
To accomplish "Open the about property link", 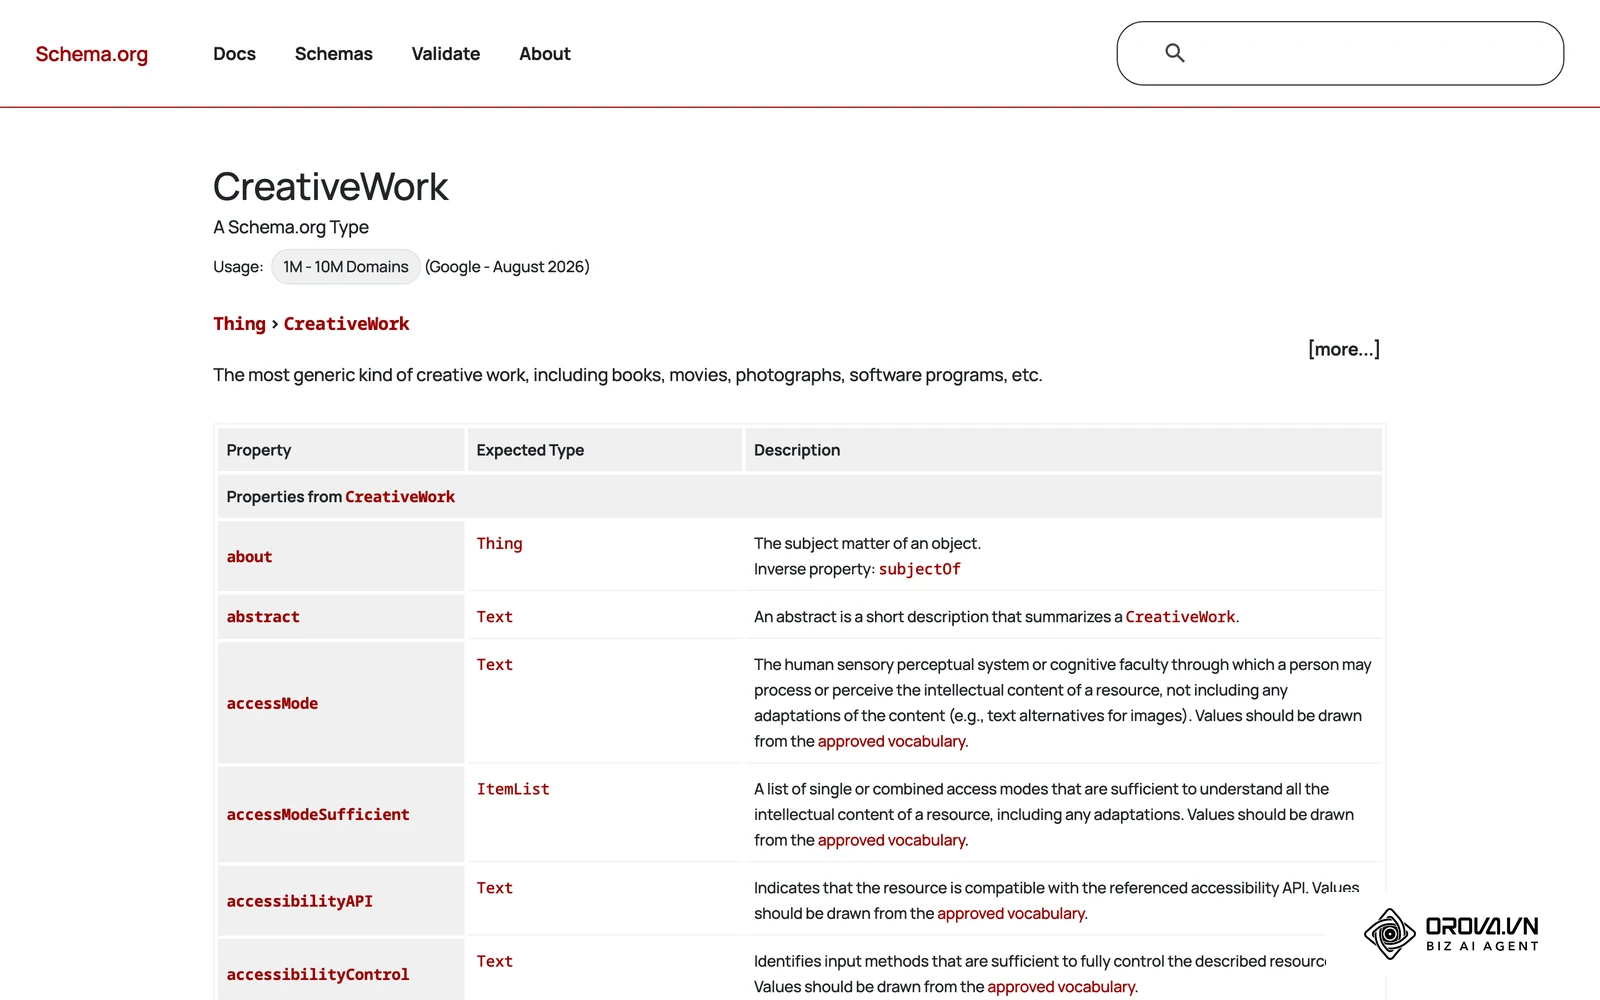I will click(x=249, y=557).
